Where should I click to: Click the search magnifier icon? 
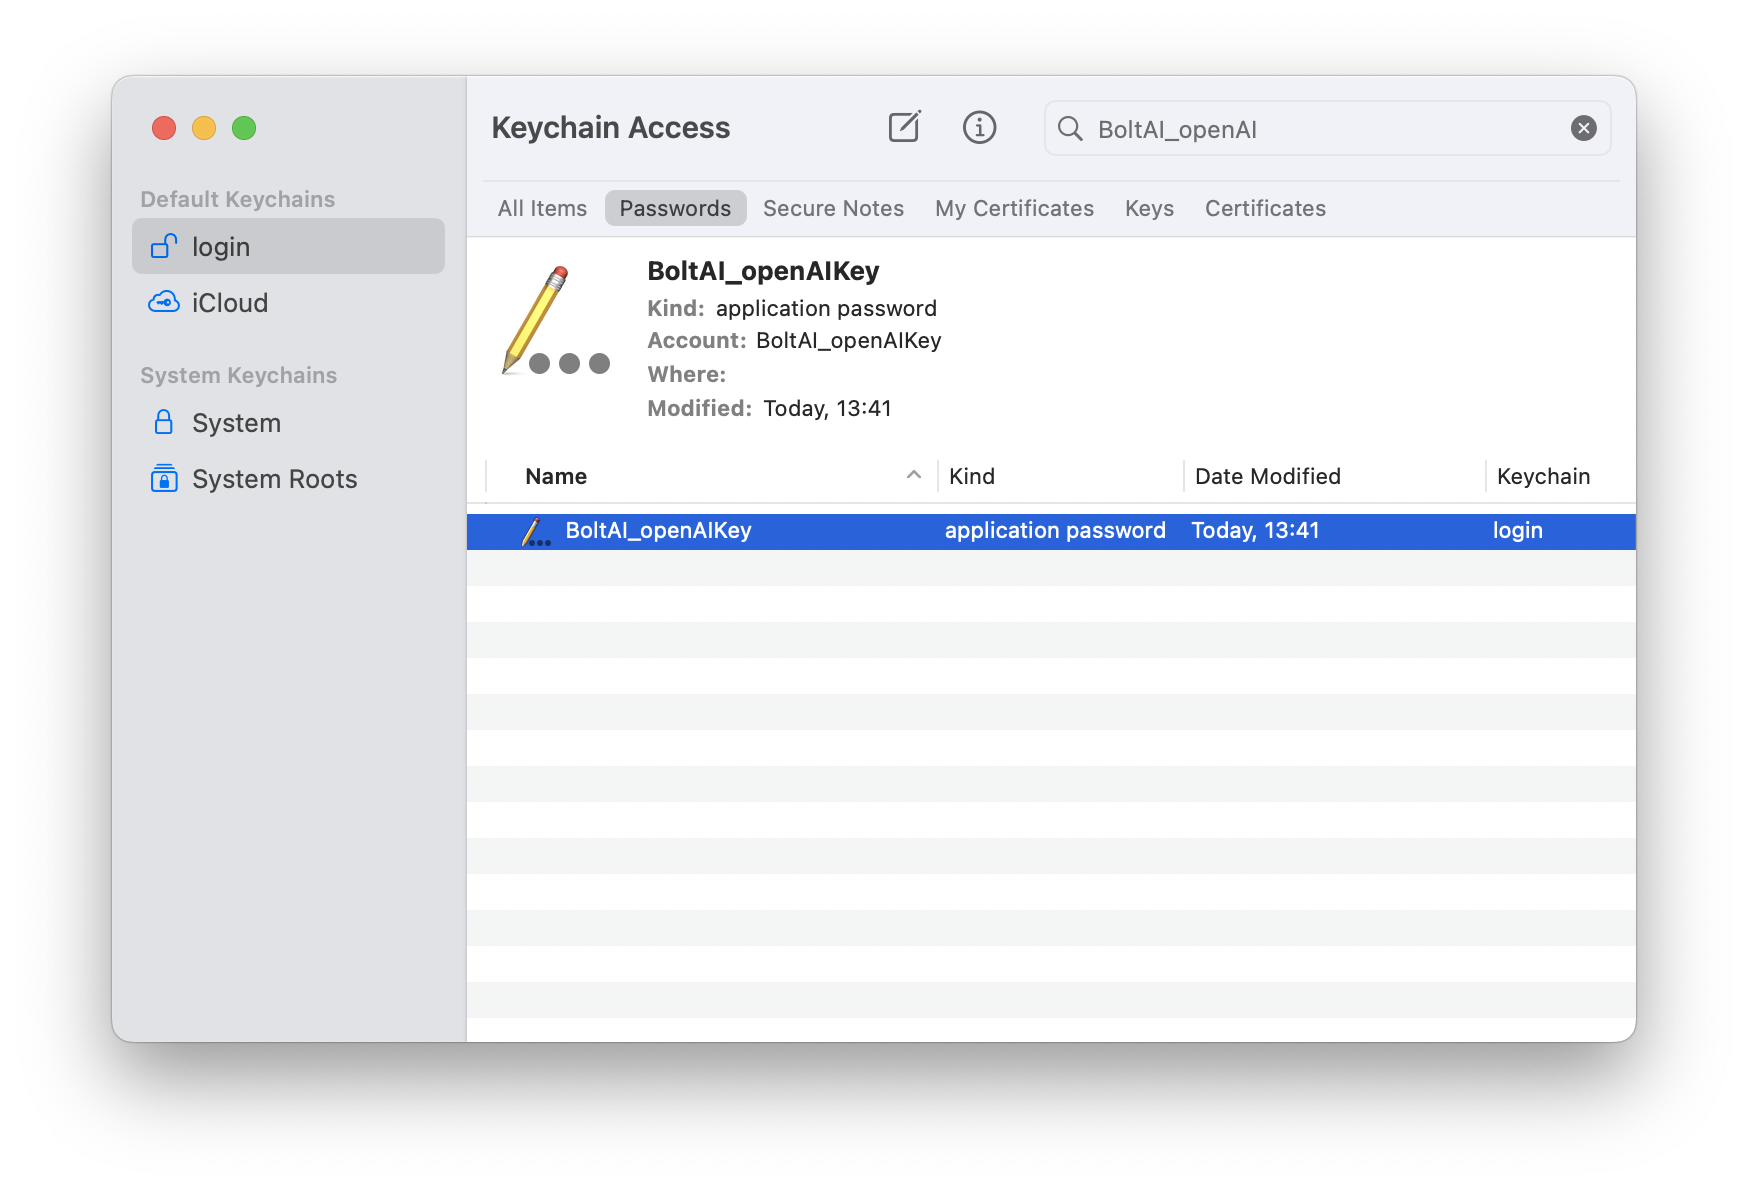point(1070,128)
